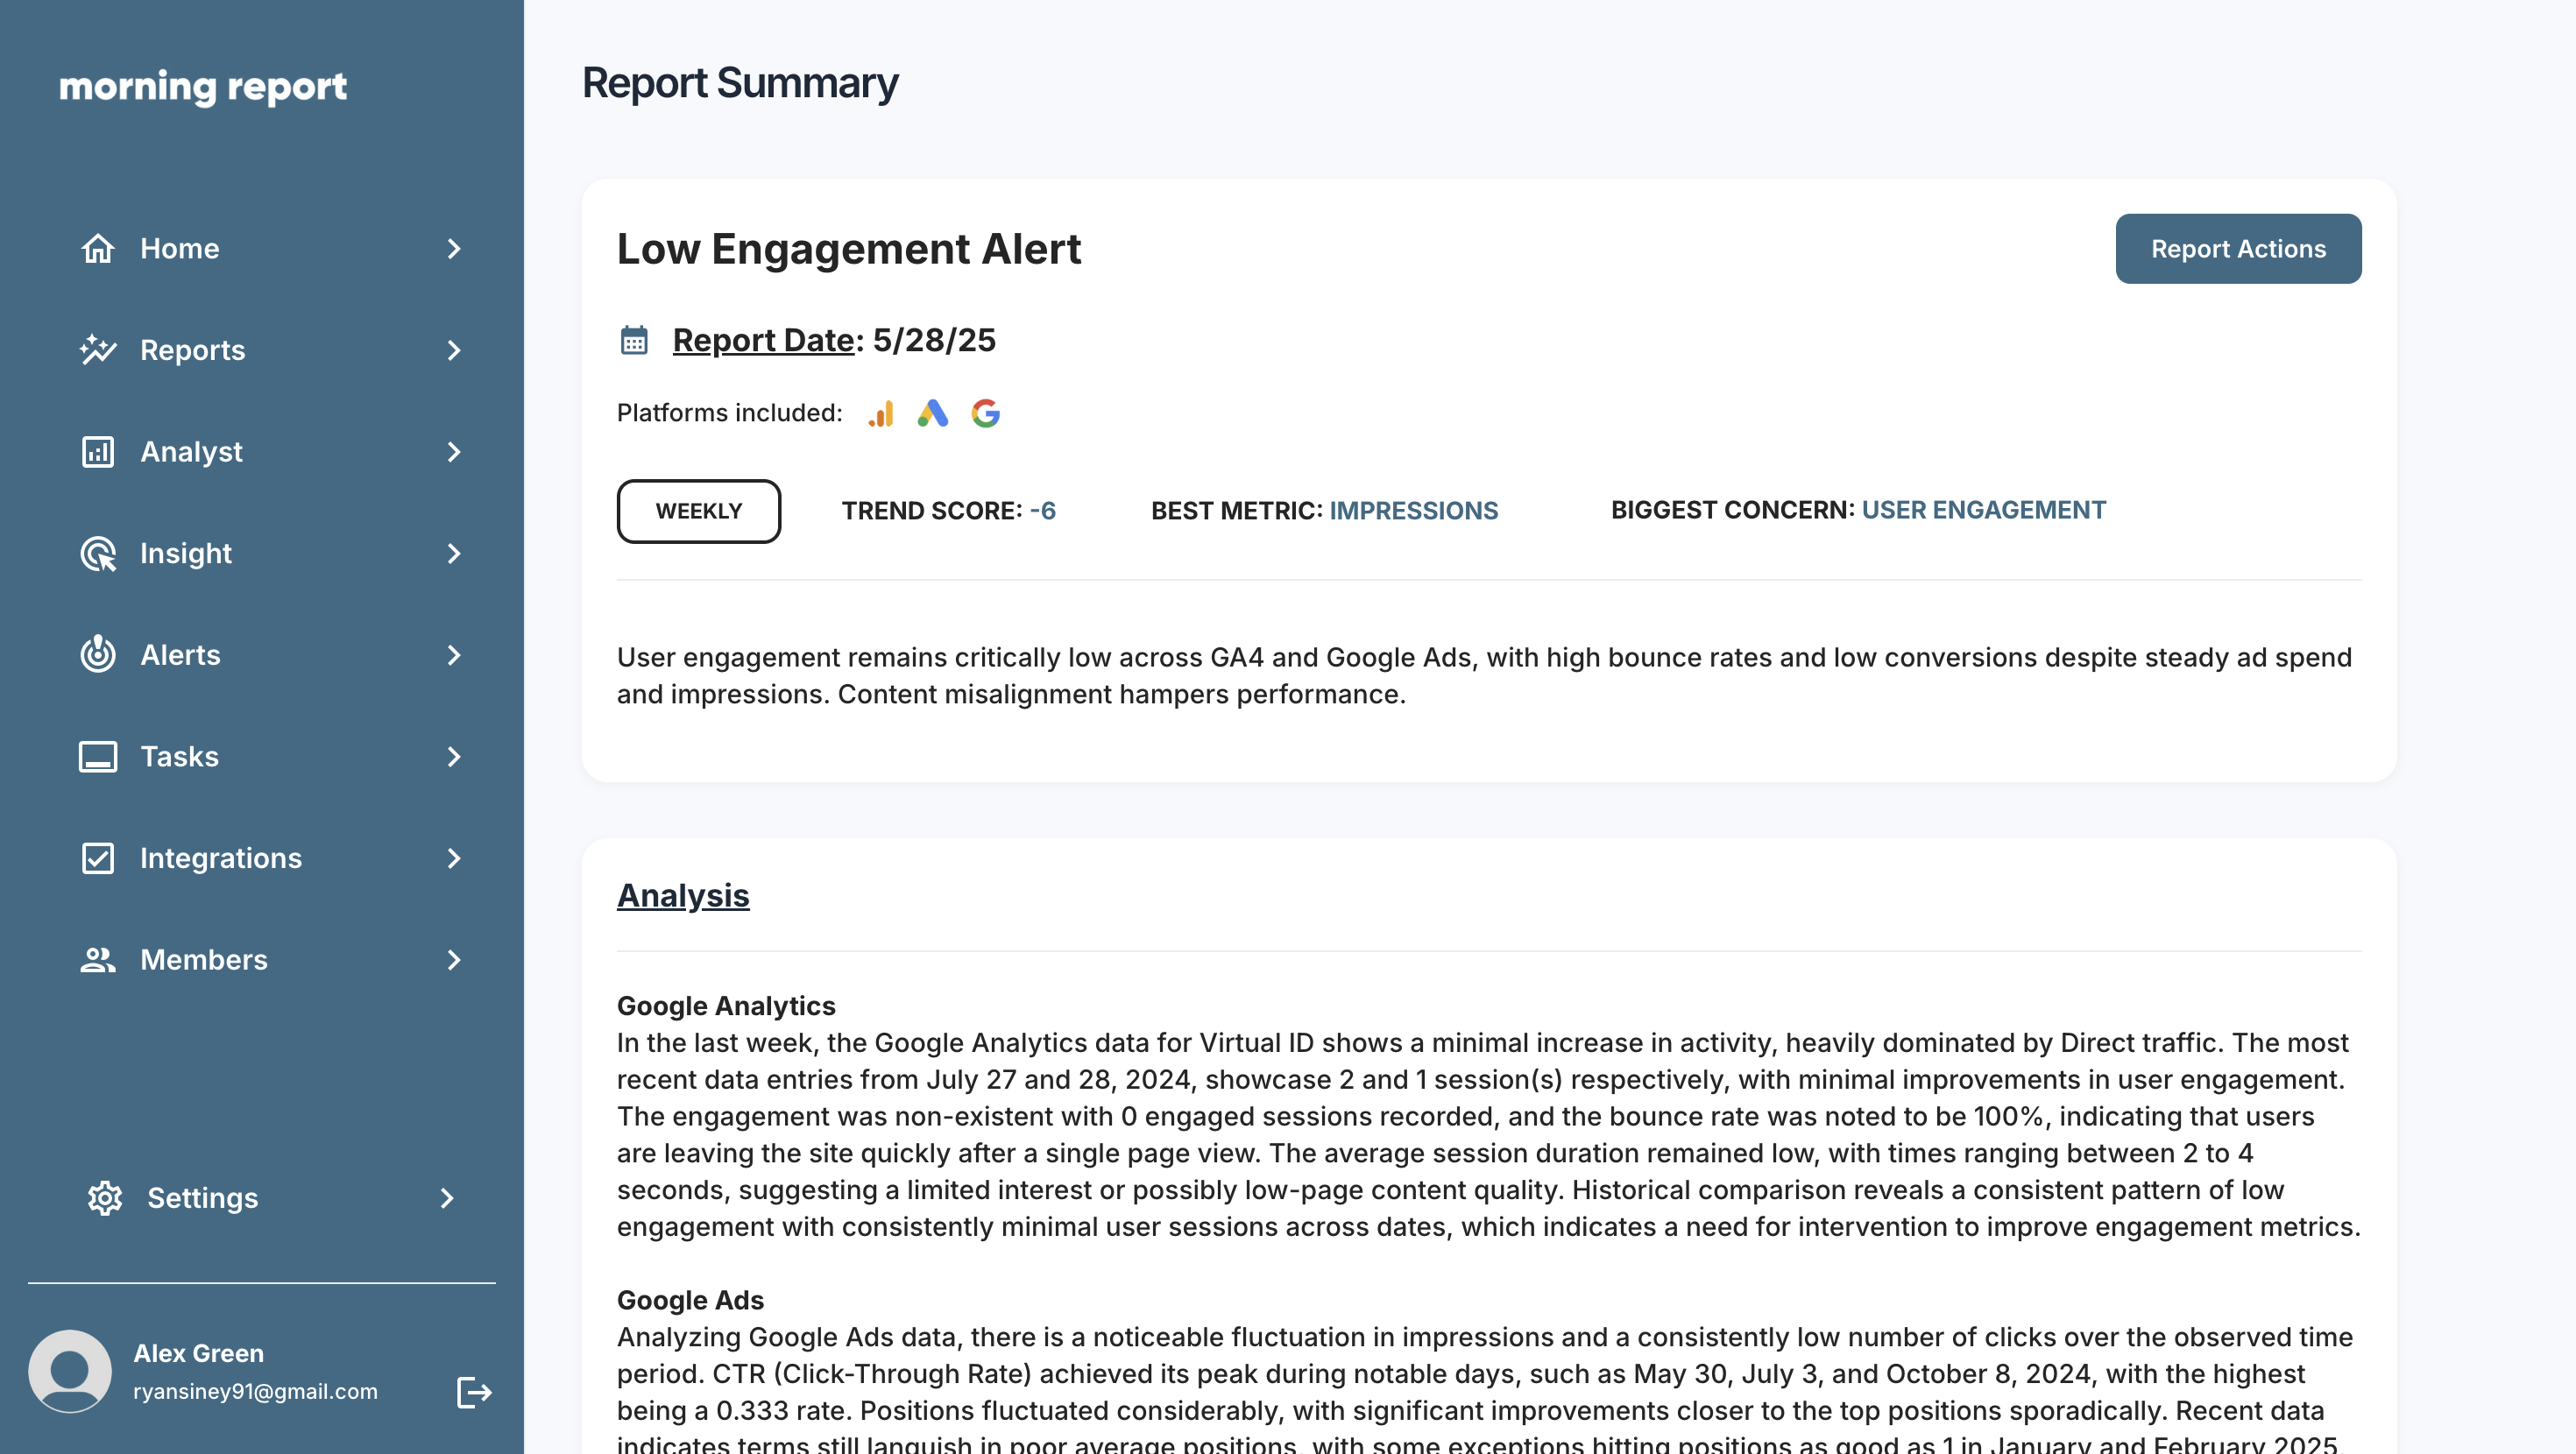Expand the Members menu chevron

454,960
